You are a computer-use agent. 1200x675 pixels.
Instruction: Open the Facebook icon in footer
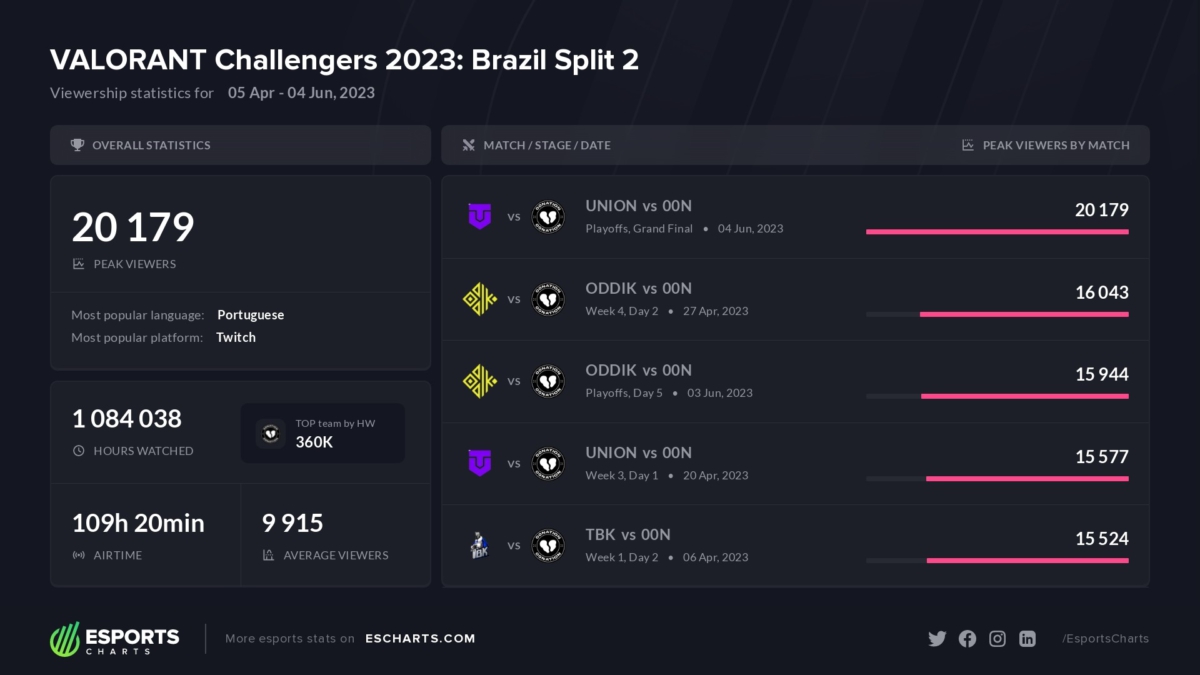[x=967, y=639]
